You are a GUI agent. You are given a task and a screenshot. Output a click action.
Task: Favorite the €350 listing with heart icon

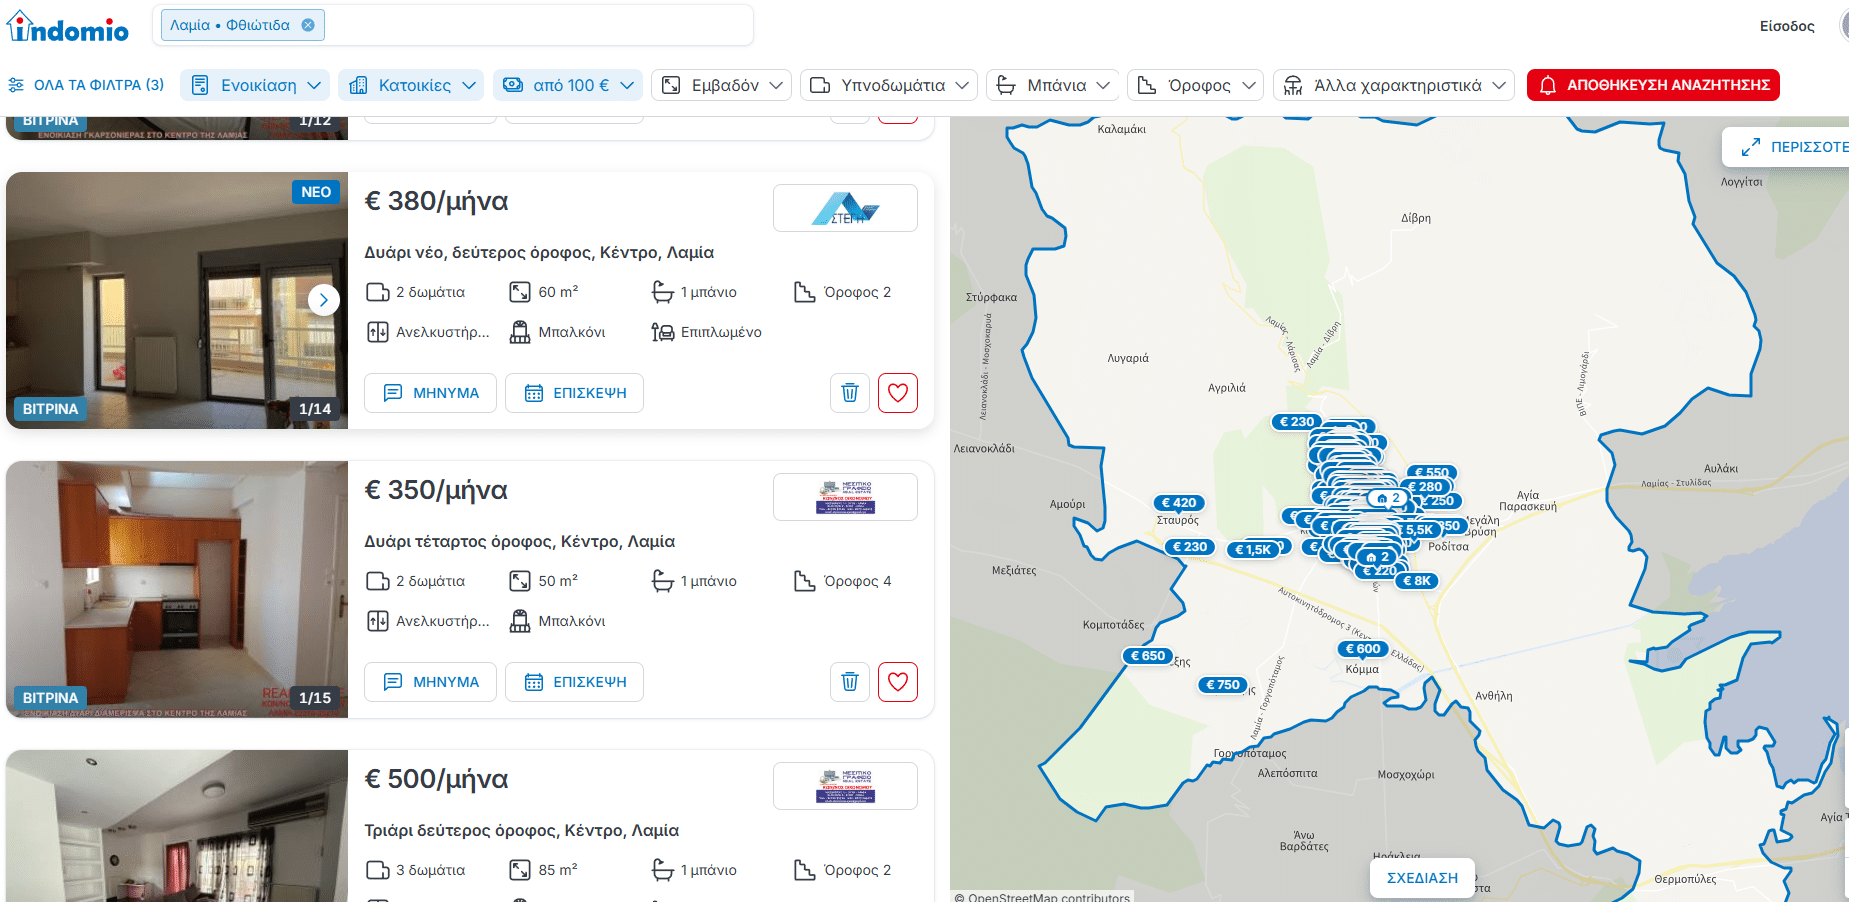[897, 682]
